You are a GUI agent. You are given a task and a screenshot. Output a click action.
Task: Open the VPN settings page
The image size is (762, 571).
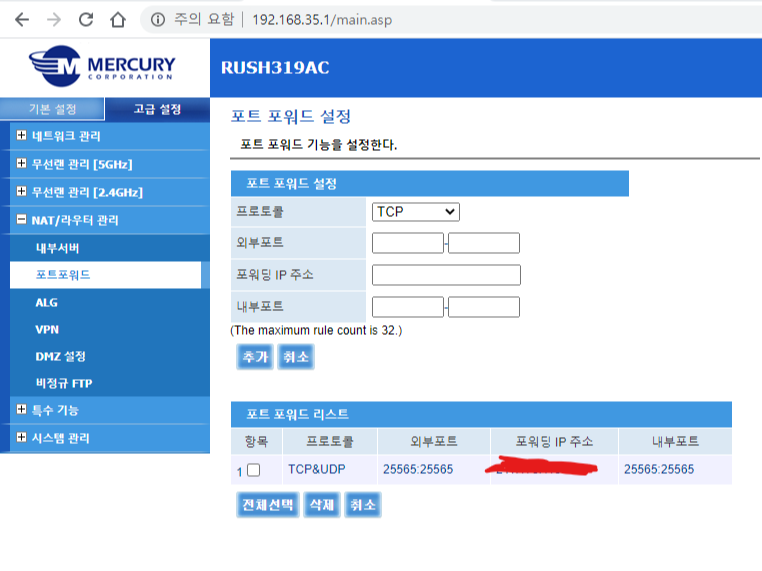point(47,329)
